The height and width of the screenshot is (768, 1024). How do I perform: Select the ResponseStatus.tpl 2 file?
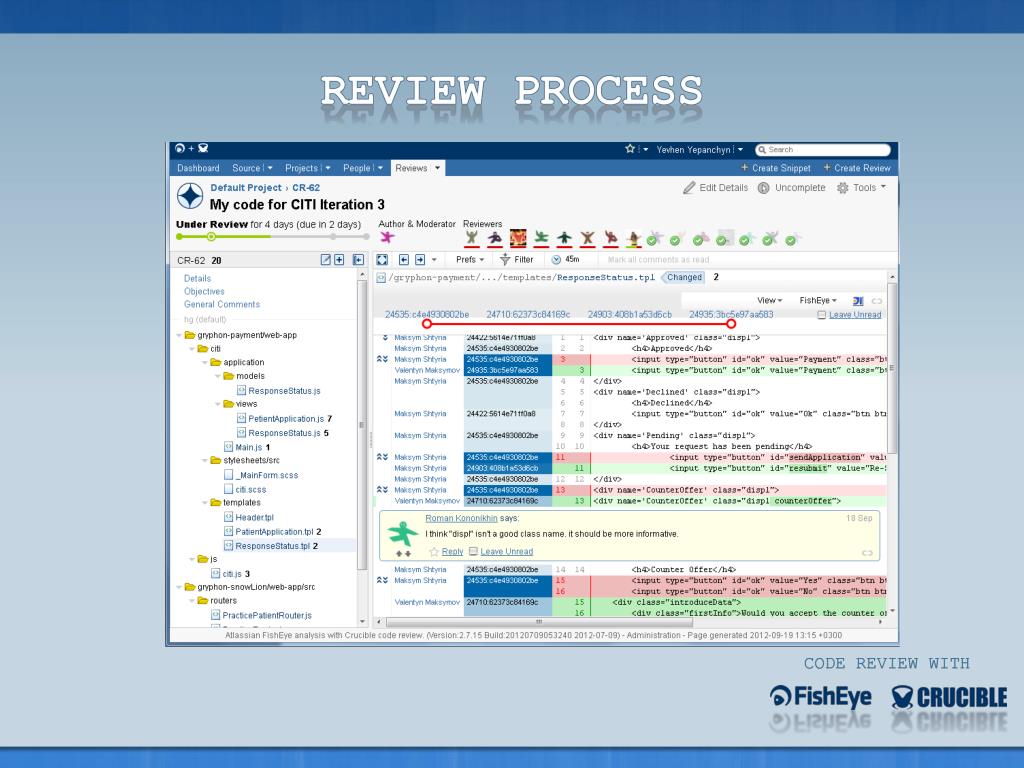276,546
